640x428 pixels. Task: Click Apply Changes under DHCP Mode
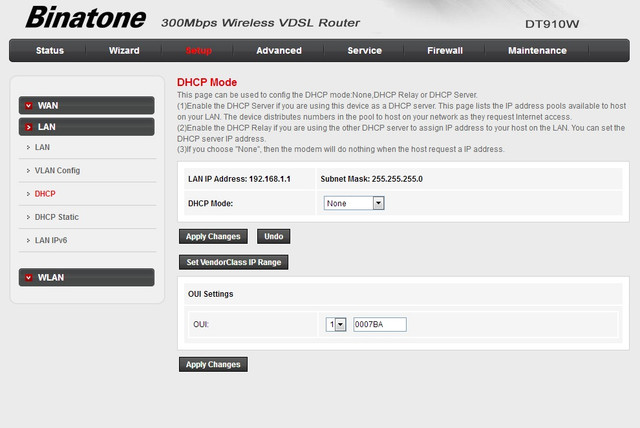(213, 237)
